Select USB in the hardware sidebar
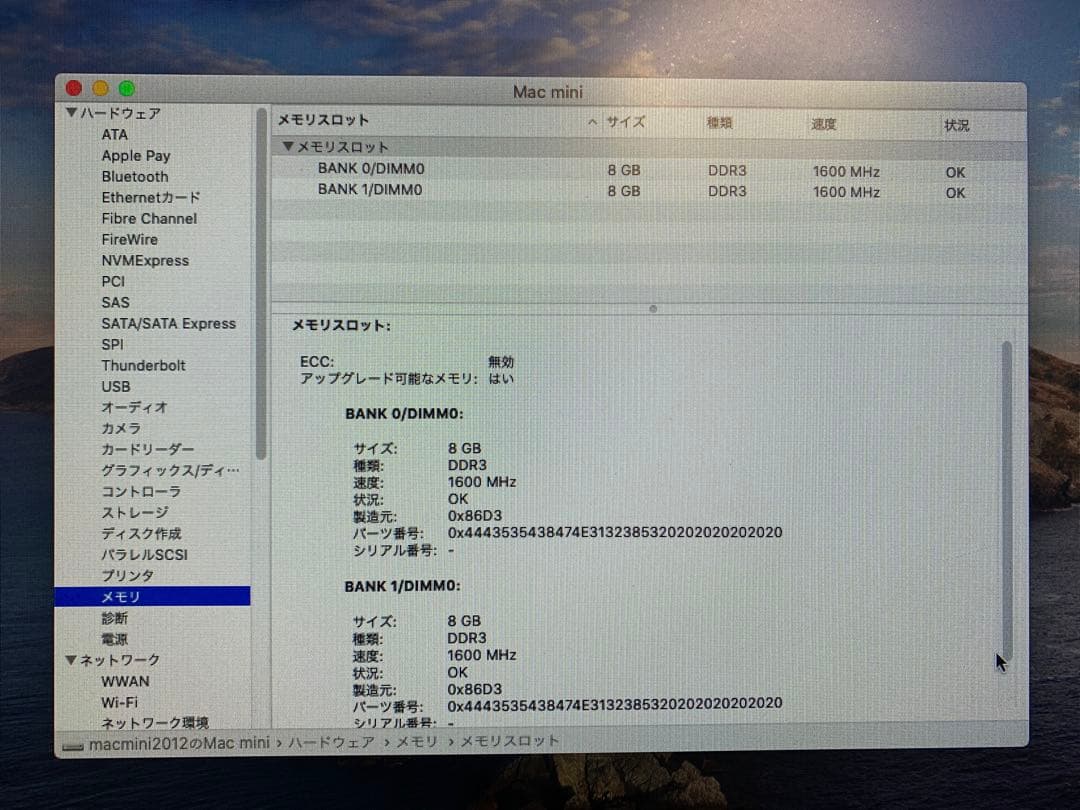1080x810 pixels. click(x=116, y=386)
